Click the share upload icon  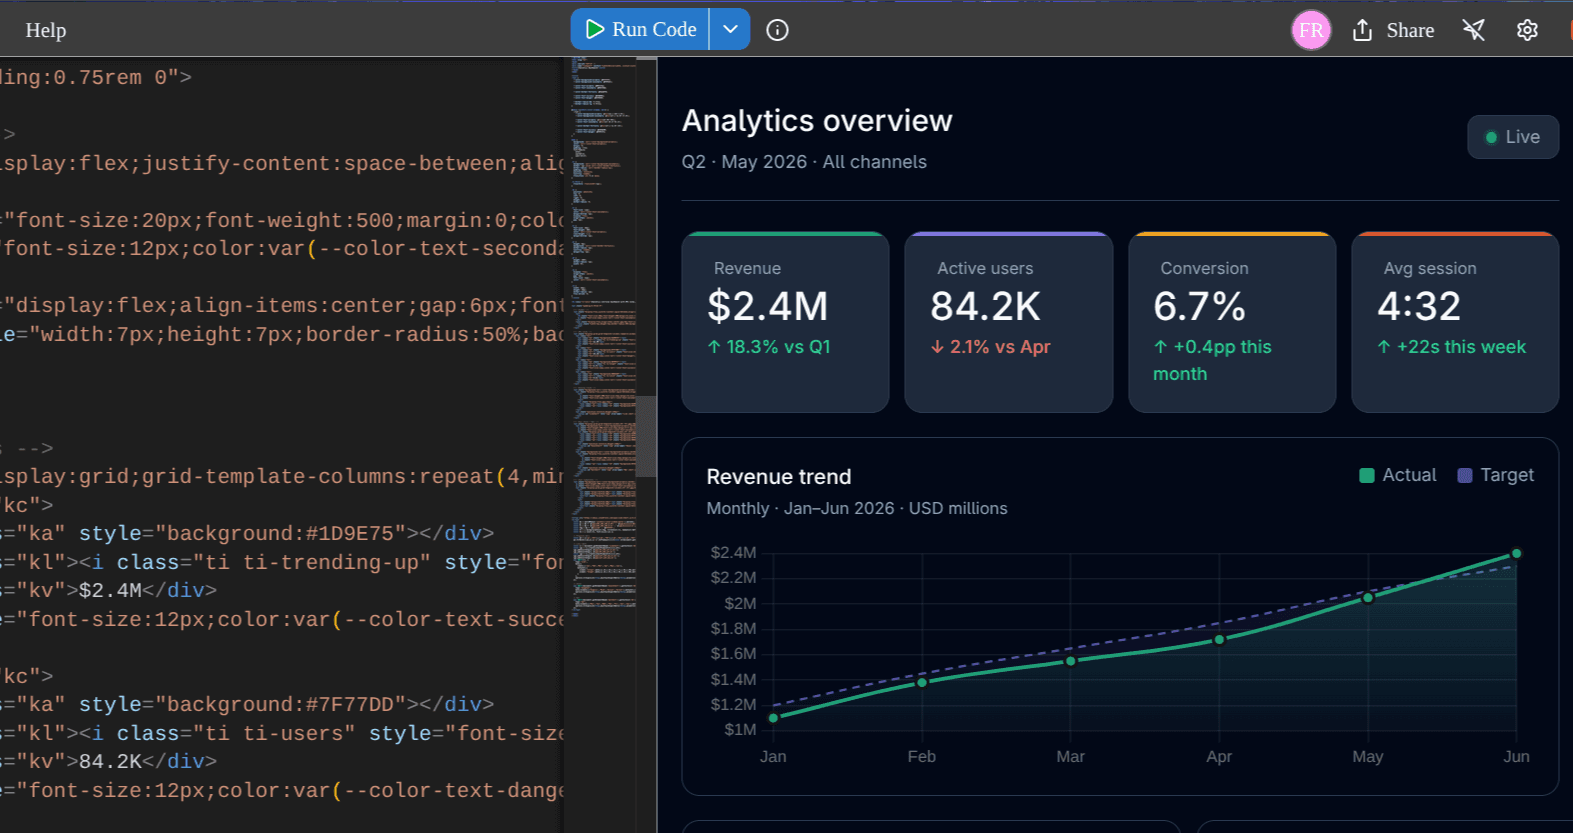pos(1362,30)
